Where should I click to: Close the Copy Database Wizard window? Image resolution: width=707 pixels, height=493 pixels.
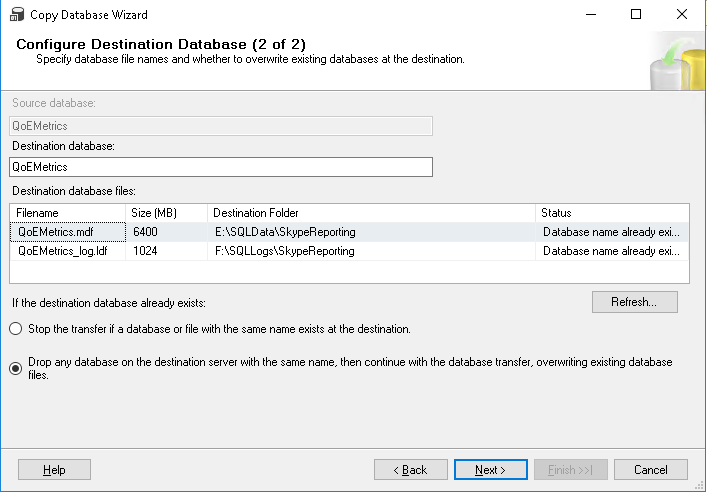(682, 14)
